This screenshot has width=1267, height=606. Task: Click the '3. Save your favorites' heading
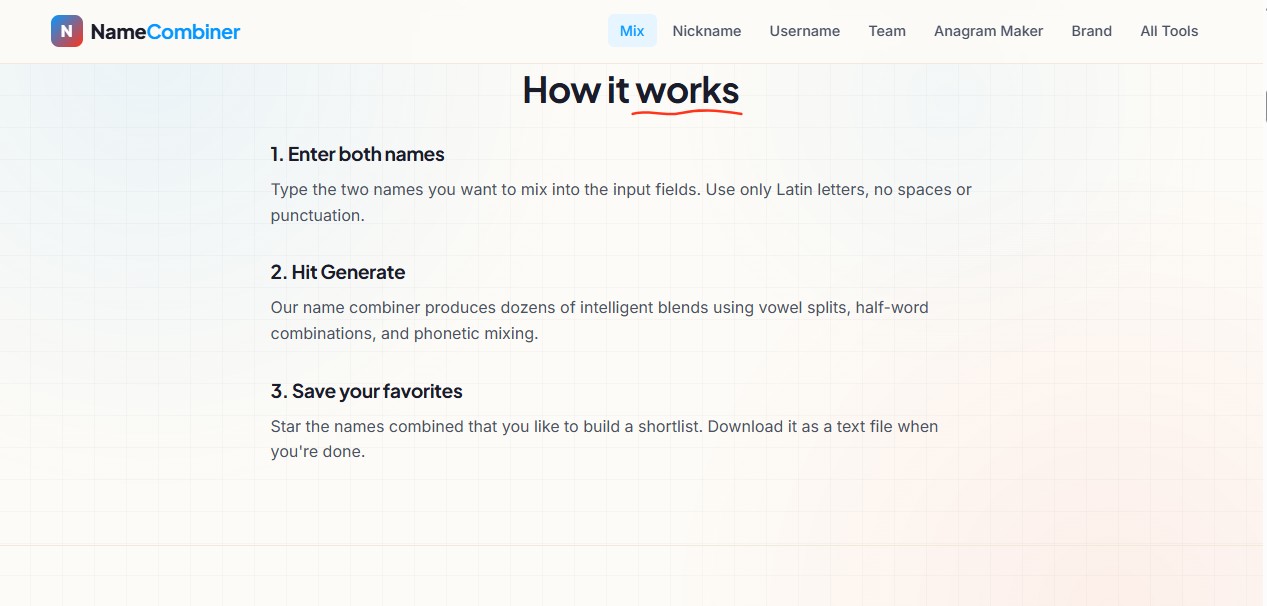pos(366,391)
